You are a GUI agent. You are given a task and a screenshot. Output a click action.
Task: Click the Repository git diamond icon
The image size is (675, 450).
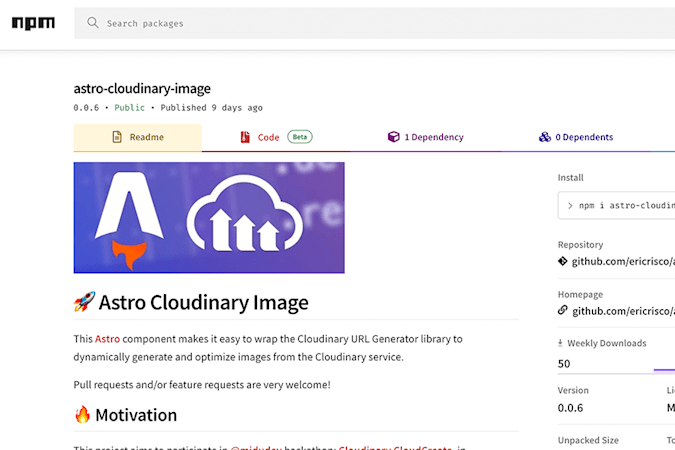coord(563,261)
